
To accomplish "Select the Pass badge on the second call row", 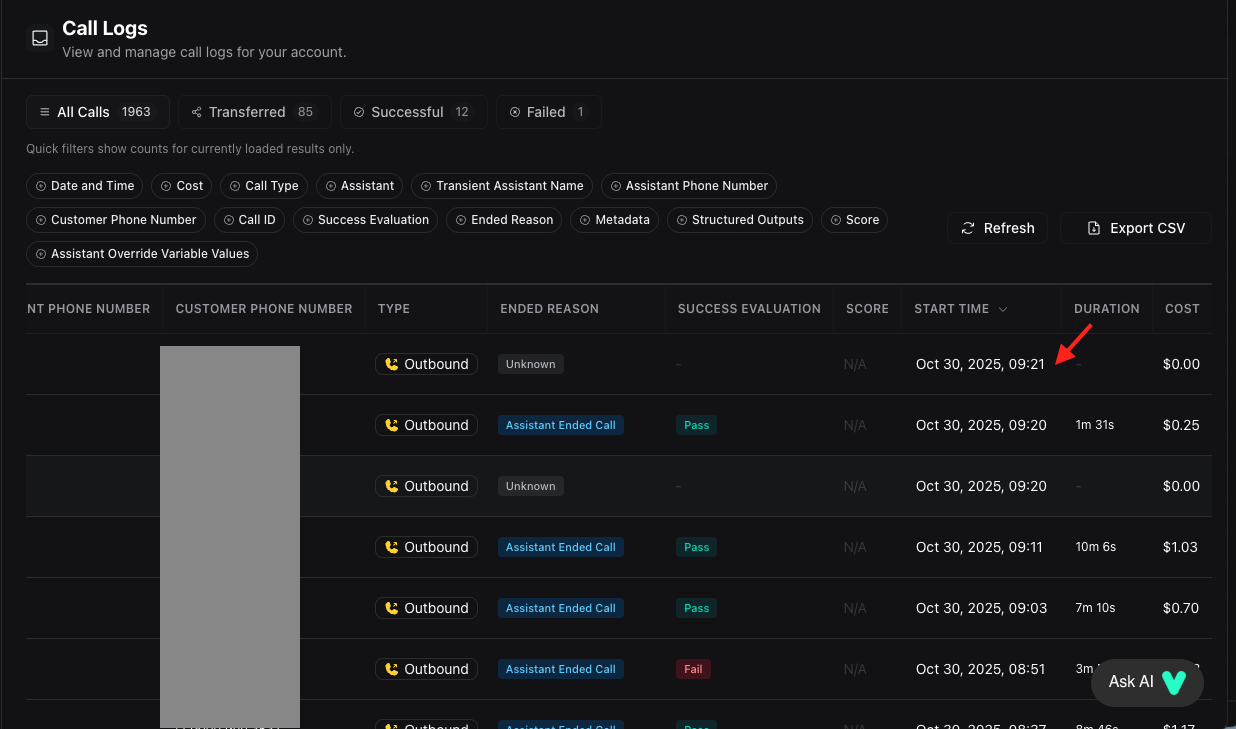I will tap(696, 424).
